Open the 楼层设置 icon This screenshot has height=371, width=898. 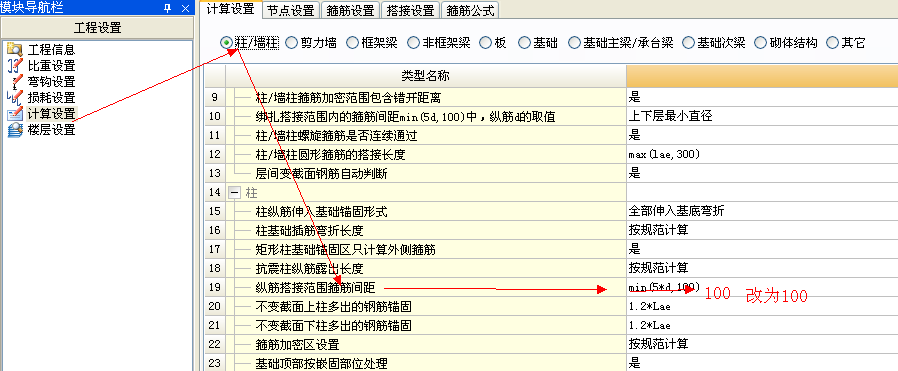[14, 130]
